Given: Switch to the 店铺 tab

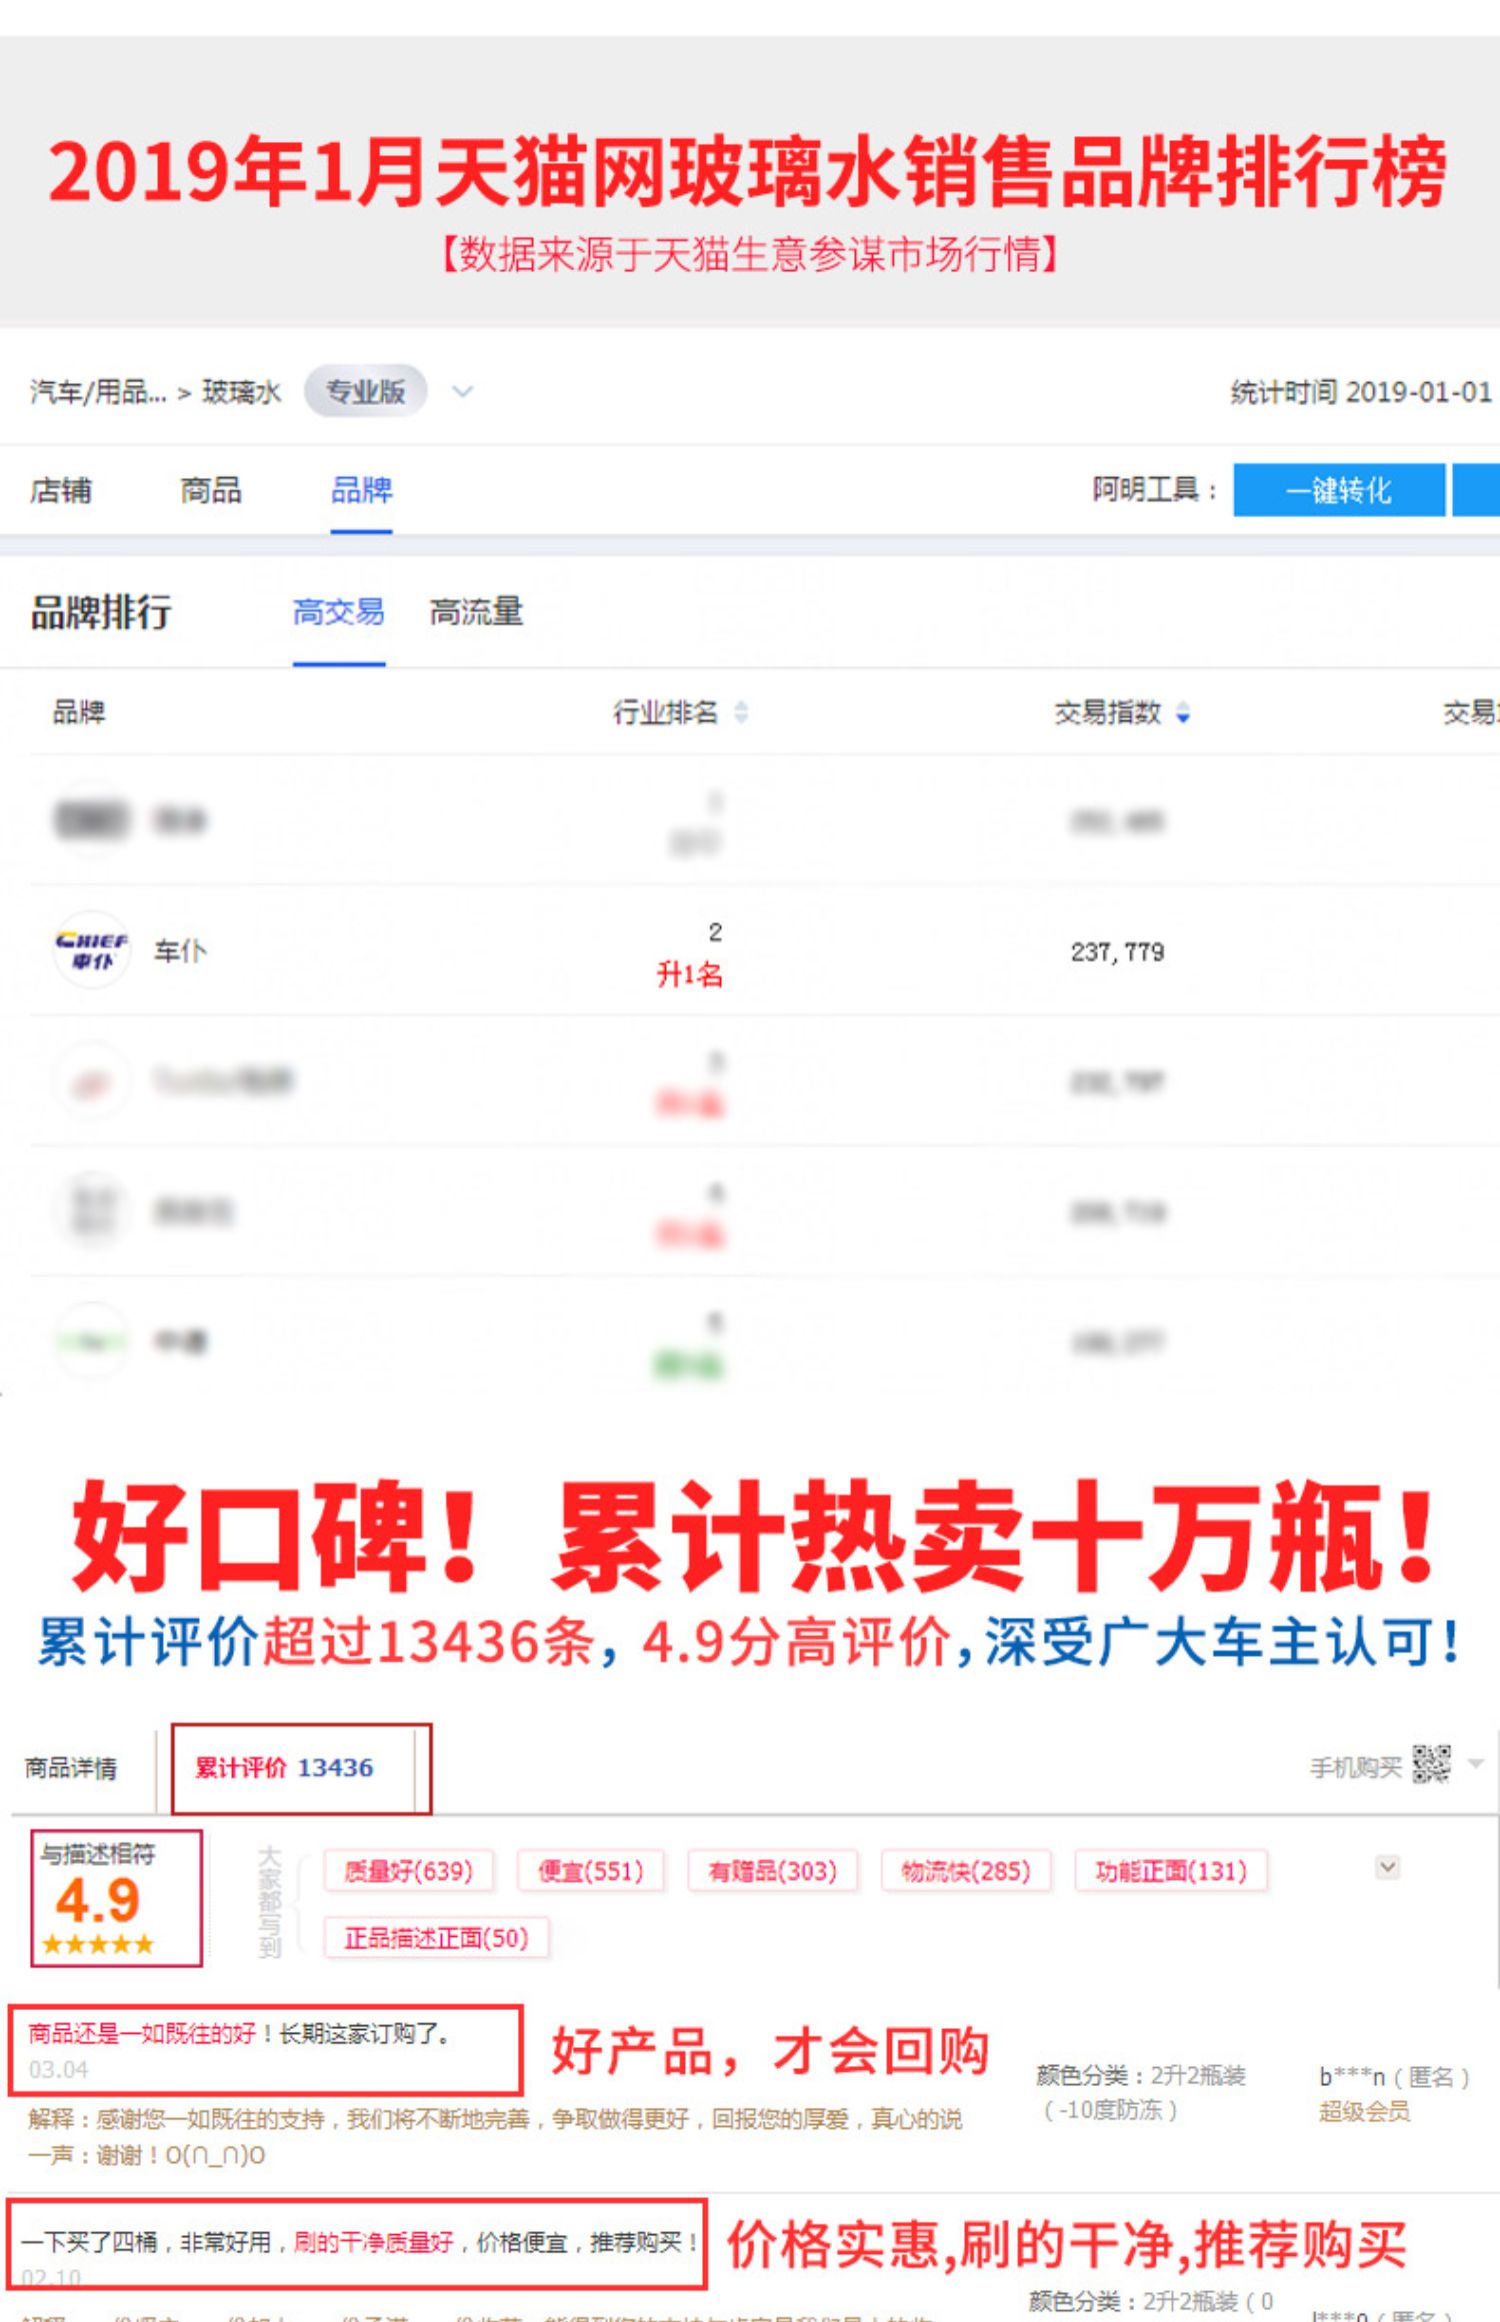Looking at the screenshot, I should point(61,490).
